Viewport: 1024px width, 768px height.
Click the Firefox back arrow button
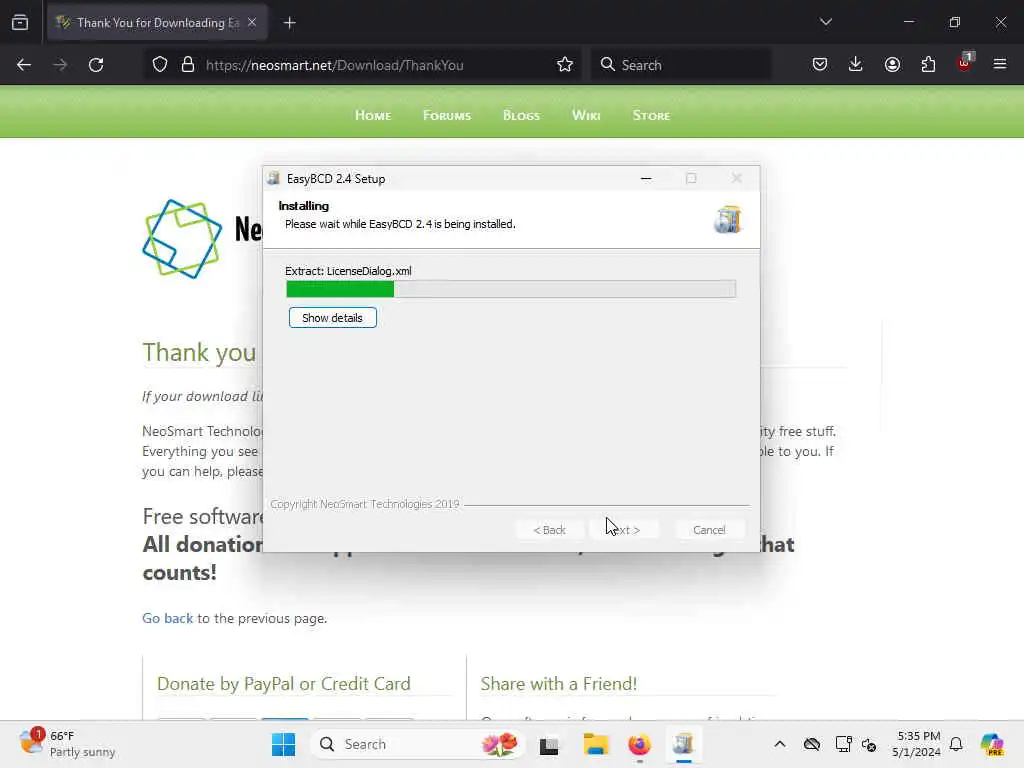coord(24,65)
